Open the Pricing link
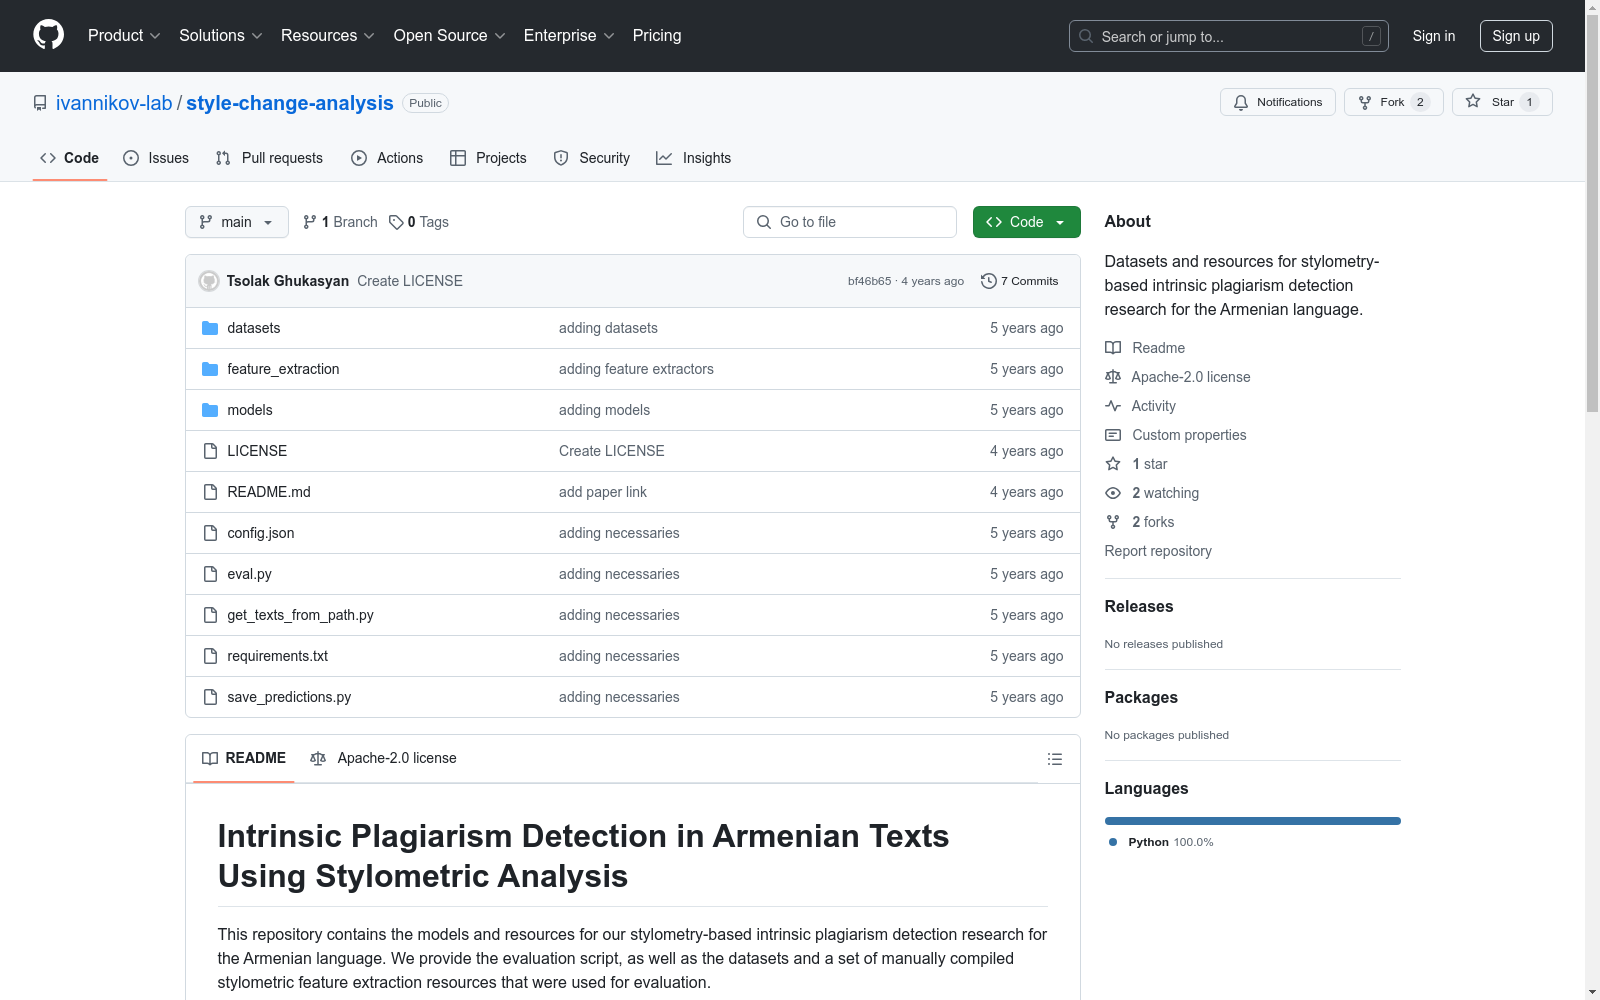 (657, 35)
